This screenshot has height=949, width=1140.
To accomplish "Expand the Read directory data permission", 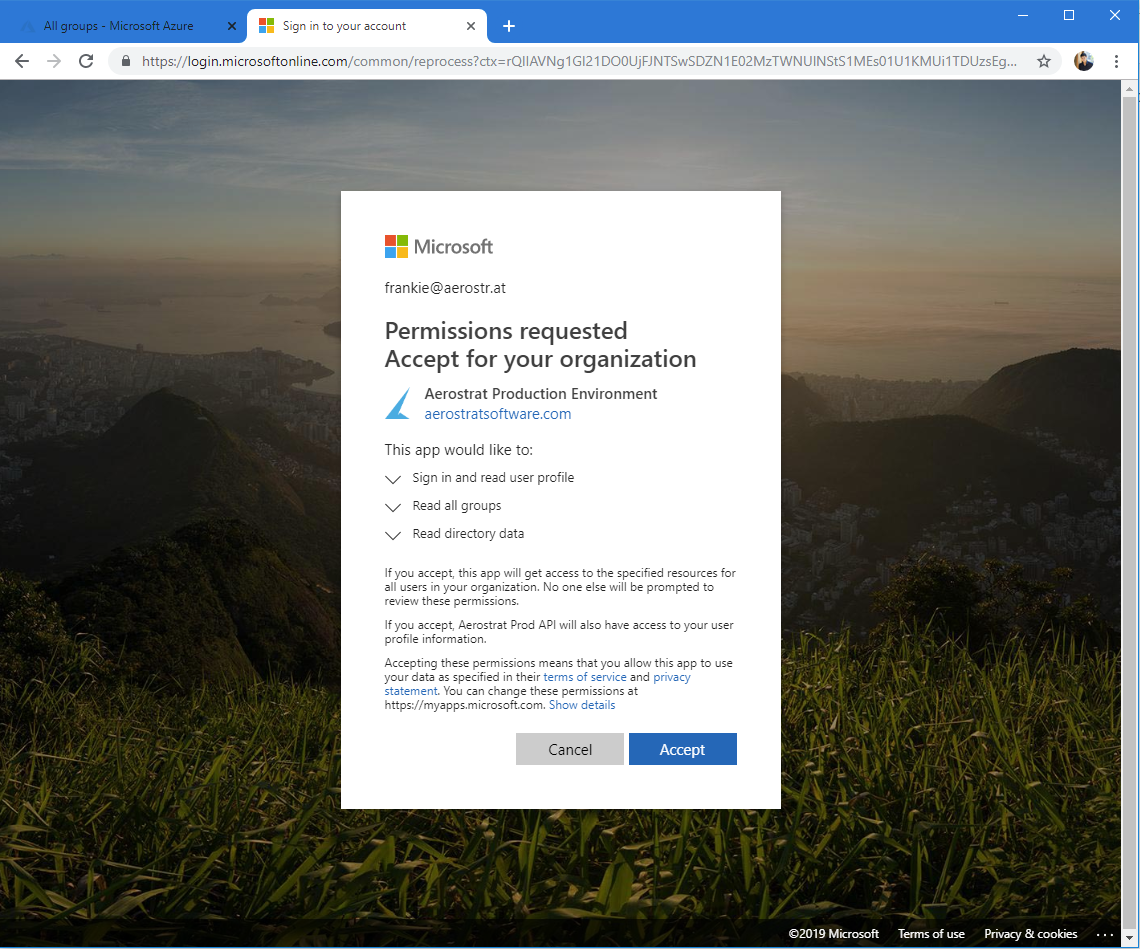I will pos(454,534).
